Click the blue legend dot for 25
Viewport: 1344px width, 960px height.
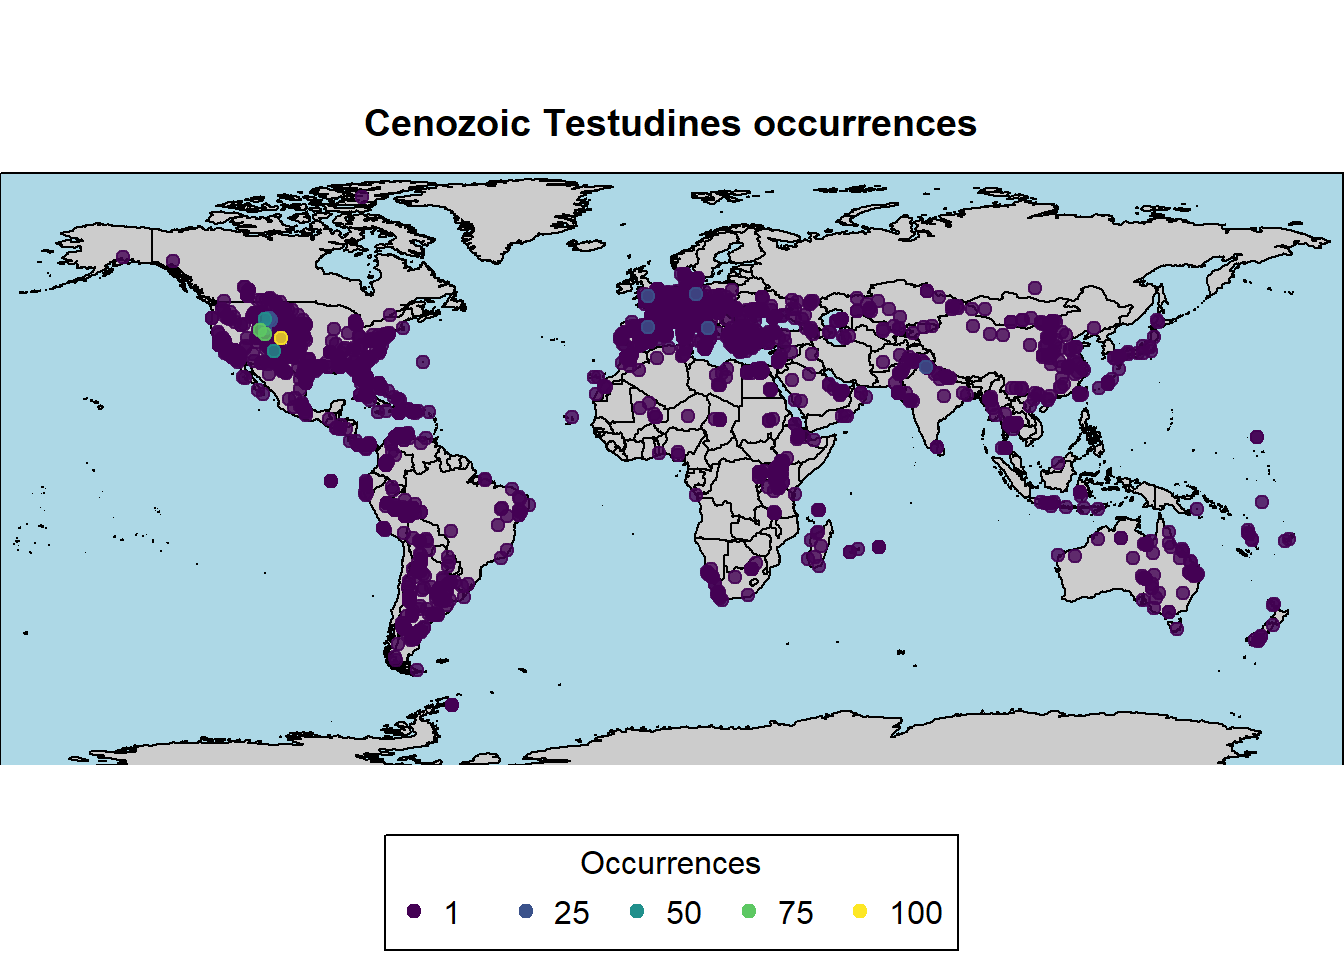[x=526, y=911]
